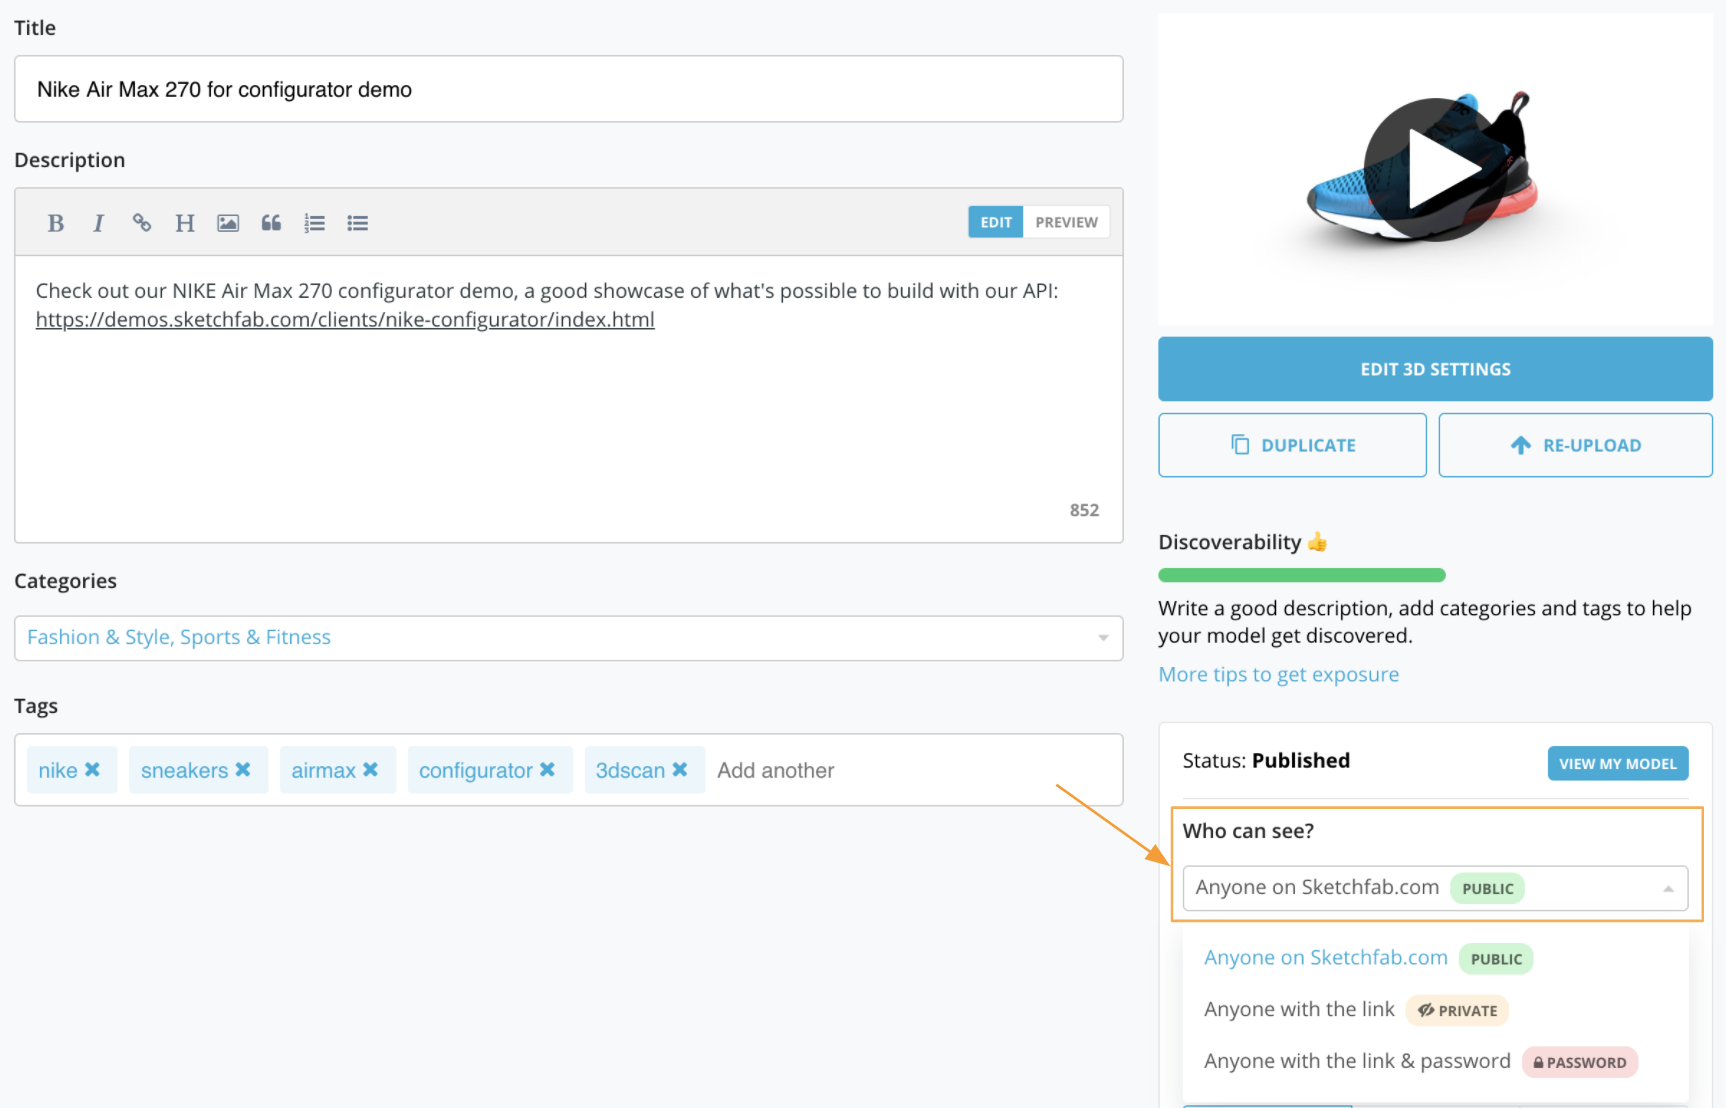Create a numbered list
1726x1108 pixels.
[315, 223]
